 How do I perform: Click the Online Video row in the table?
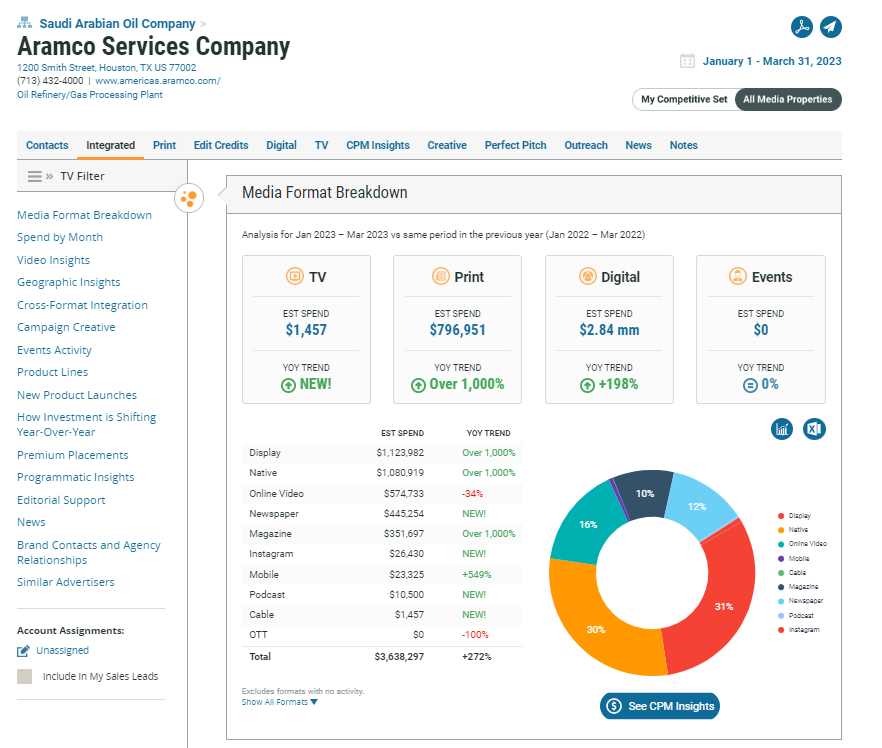coord(382,493)
